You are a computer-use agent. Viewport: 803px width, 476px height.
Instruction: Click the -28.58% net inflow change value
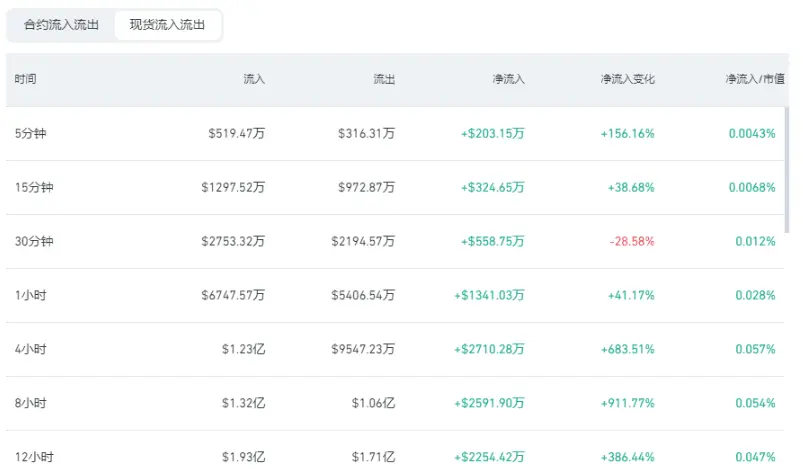631,241
